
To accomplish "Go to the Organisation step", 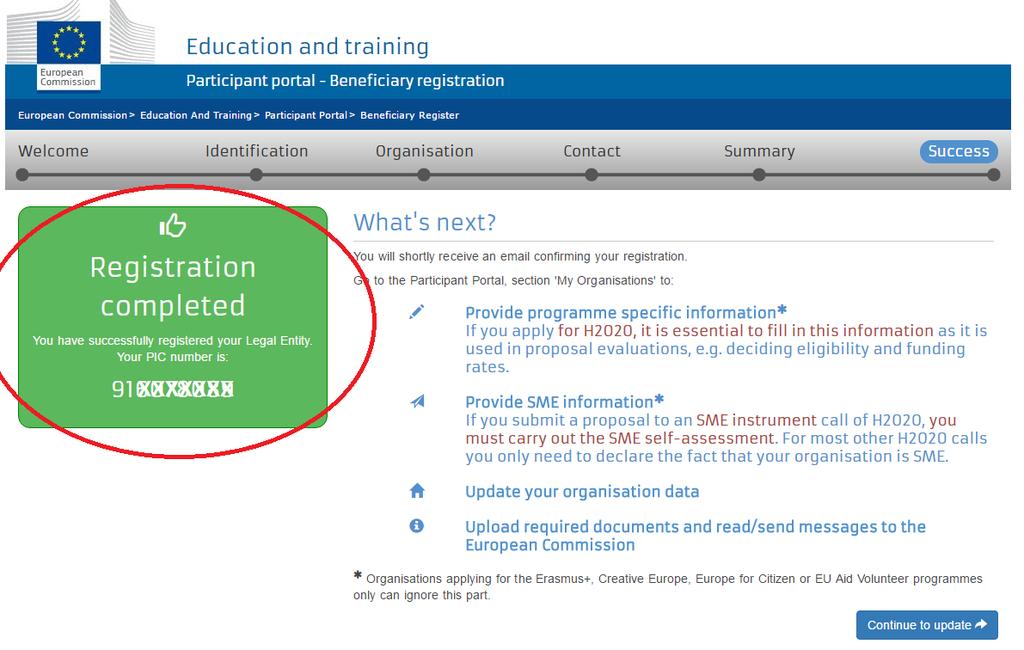I will pyautogui.click(x=424, y=151).
